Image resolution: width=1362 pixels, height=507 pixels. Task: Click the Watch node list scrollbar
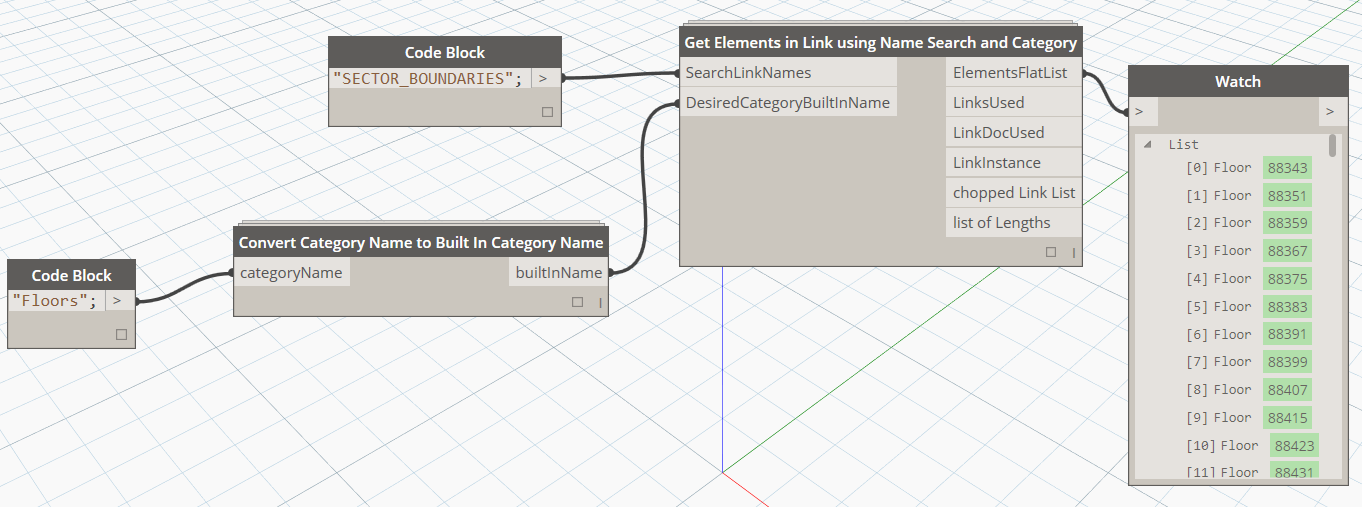click(1332, 147)
